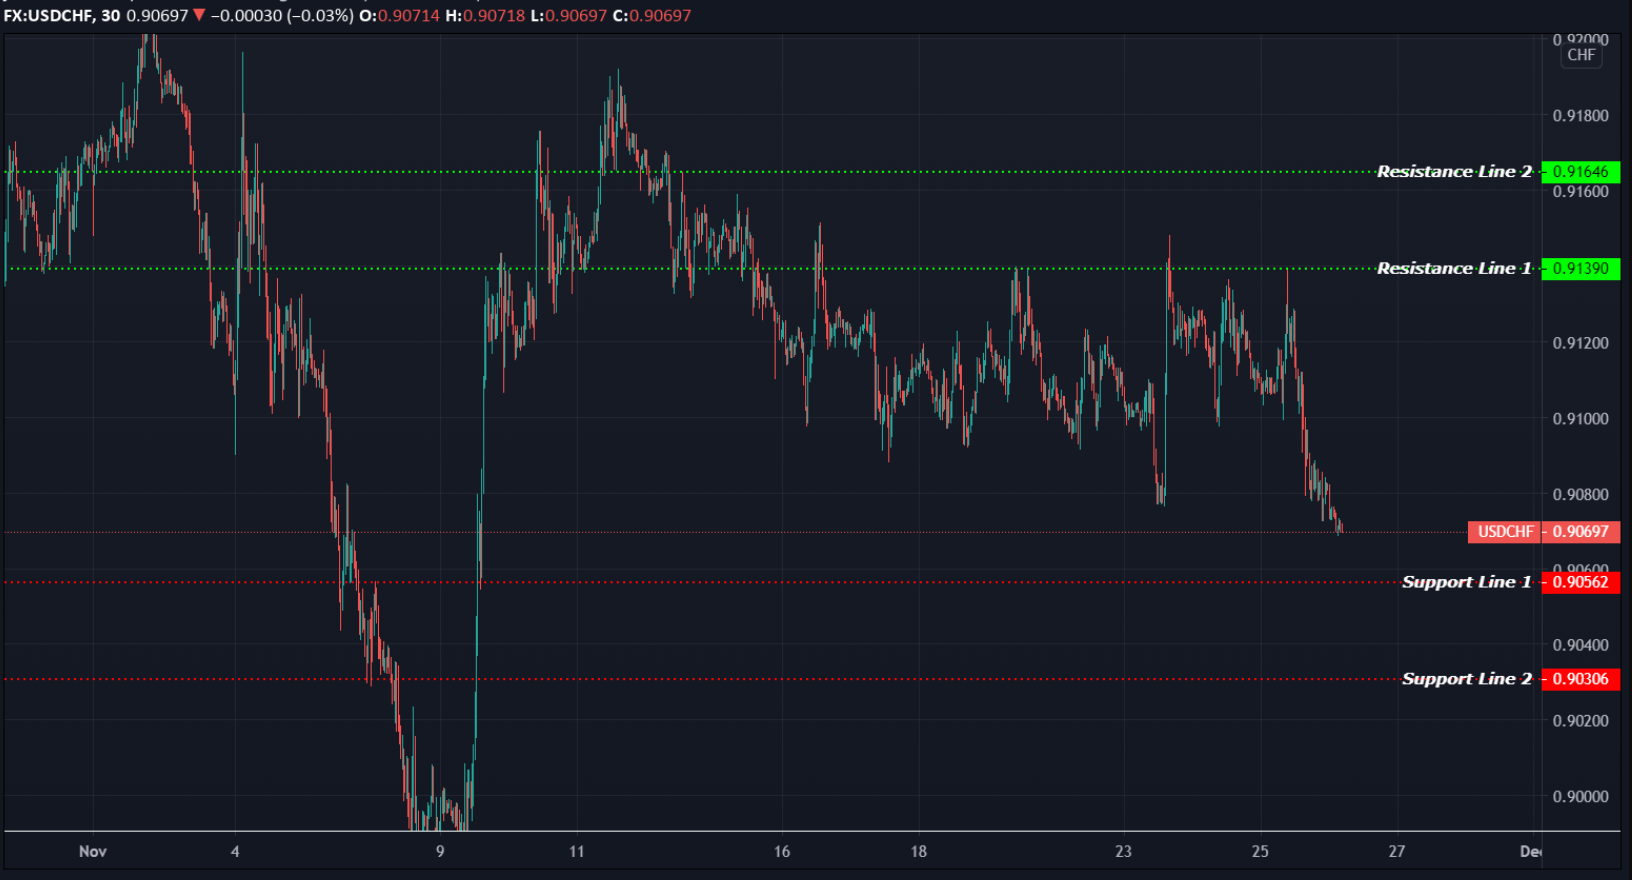Click the 0.90000 price axis value

click(1580, 797)
